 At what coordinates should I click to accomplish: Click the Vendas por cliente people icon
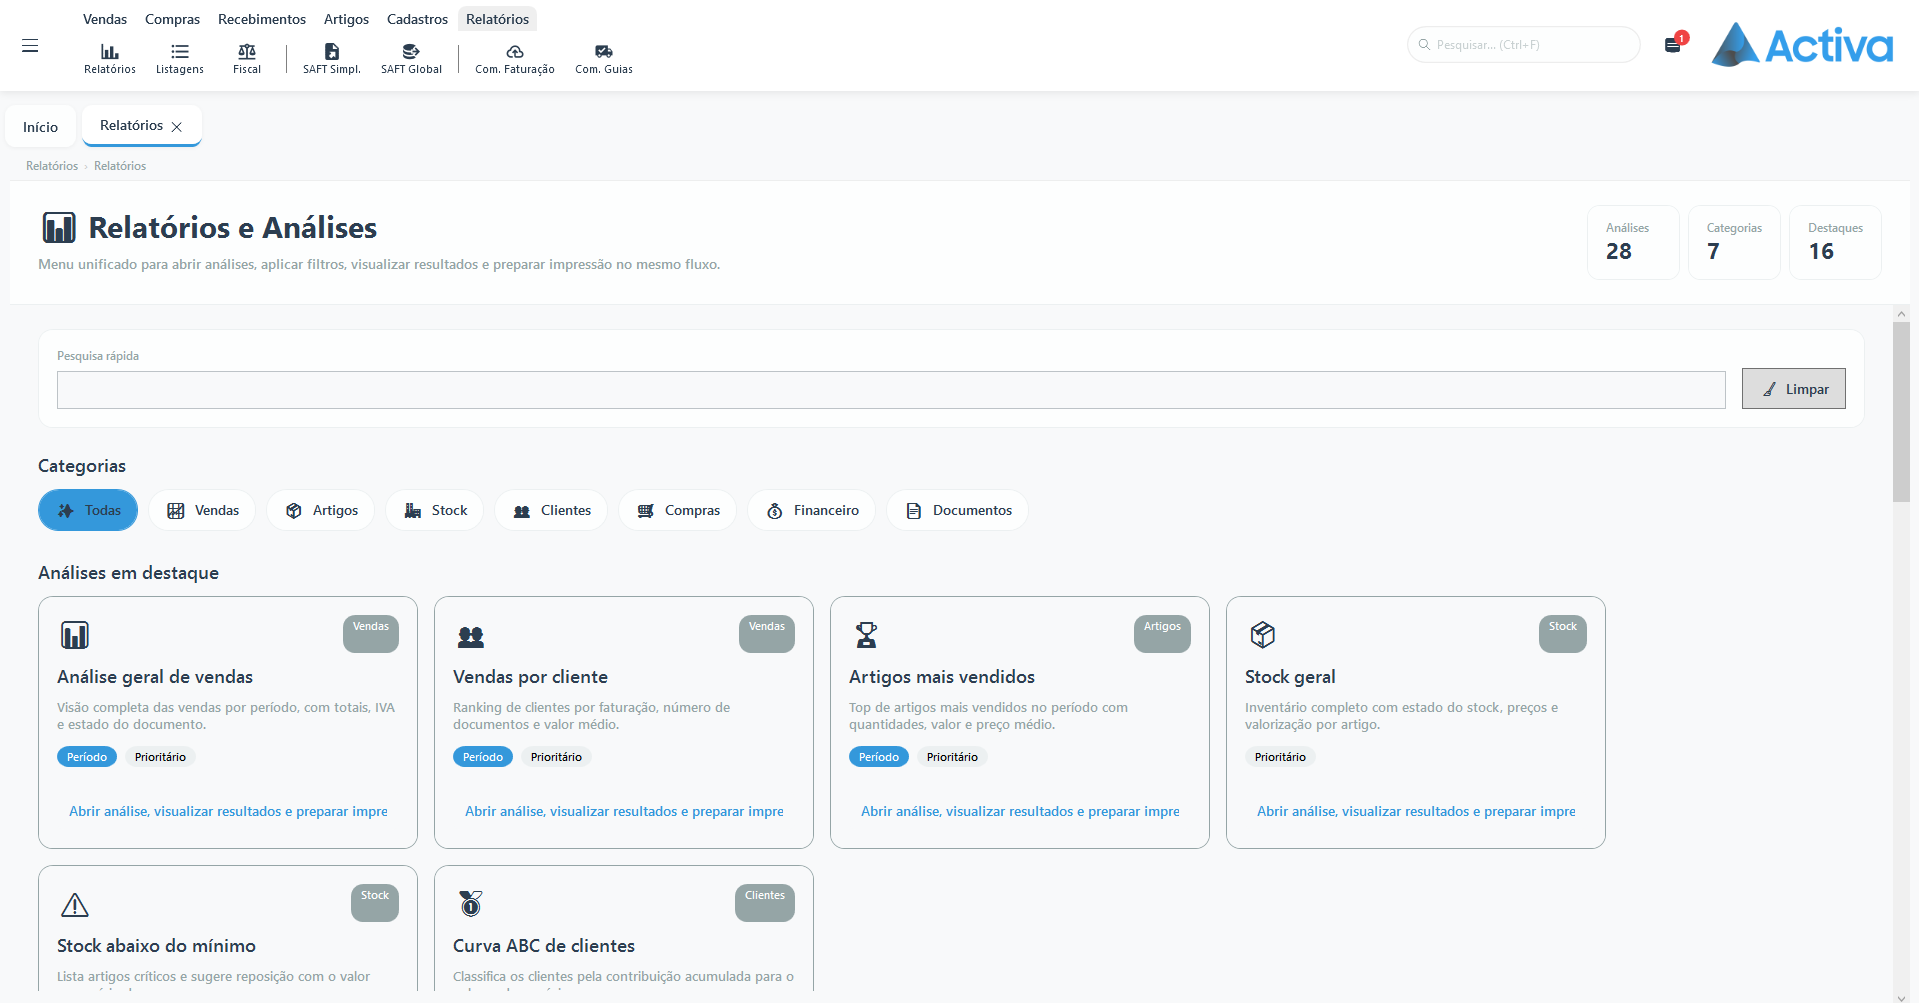[471, 636]
